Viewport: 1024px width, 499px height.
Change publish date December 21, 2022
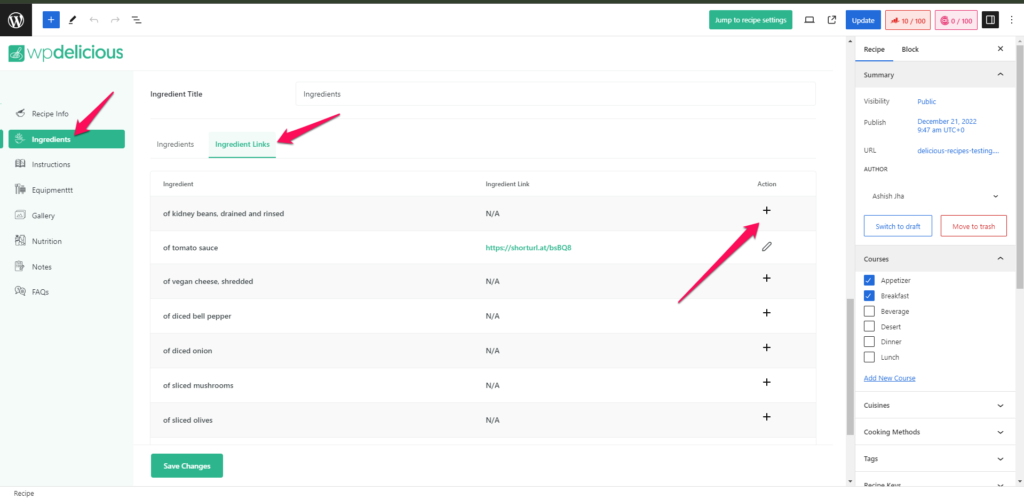[947, 125]
